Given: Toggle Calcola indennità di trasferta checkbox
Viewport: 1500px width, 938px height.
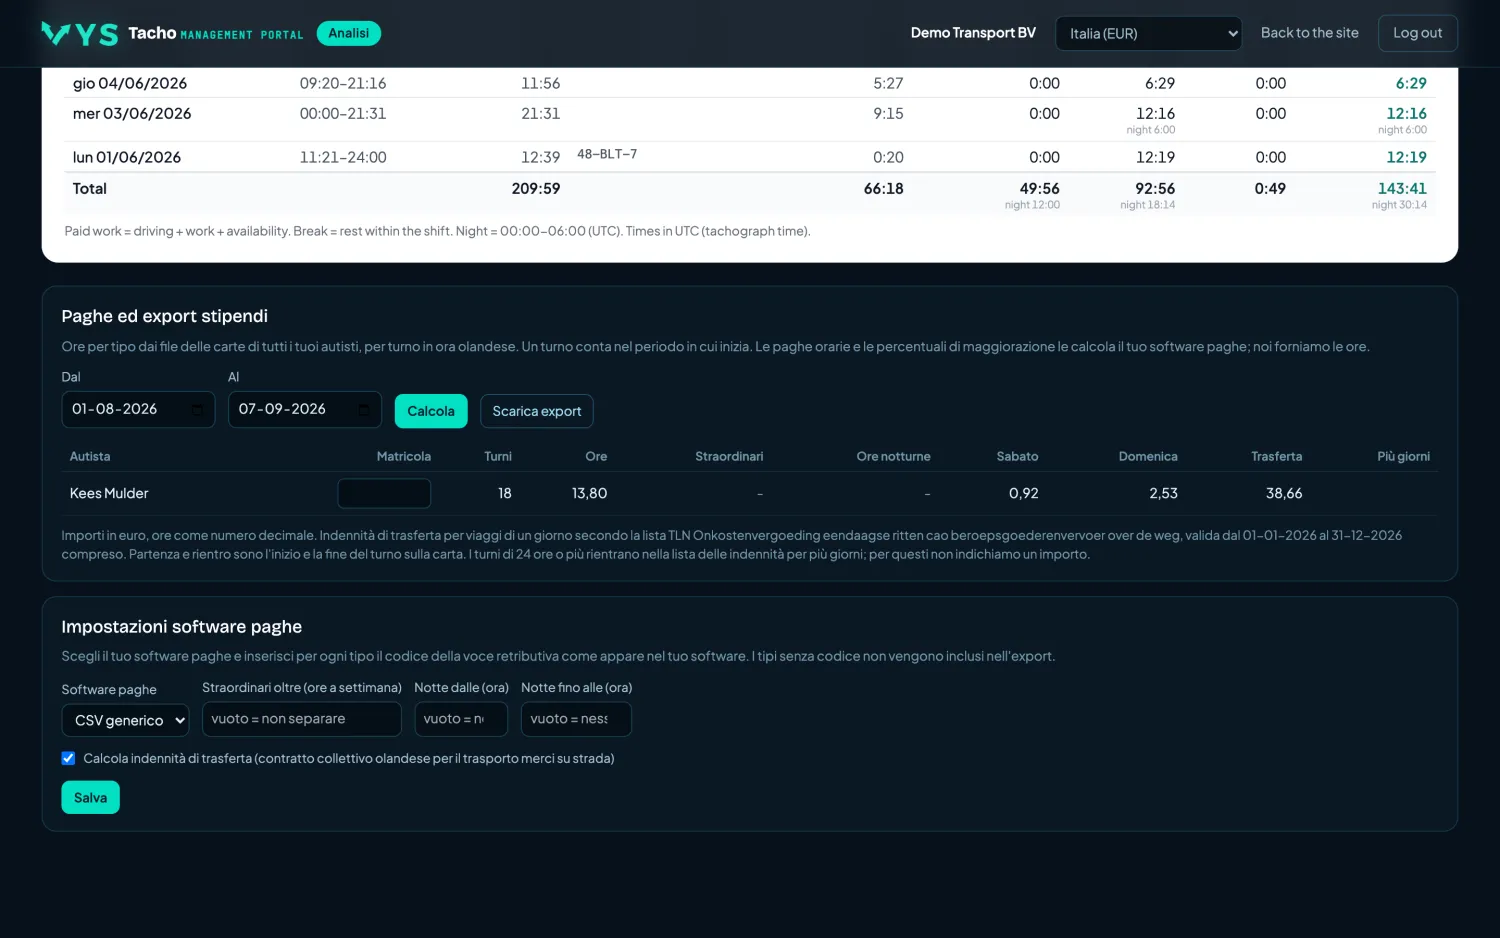Looking at the screenshot, I should pos(68,758).
